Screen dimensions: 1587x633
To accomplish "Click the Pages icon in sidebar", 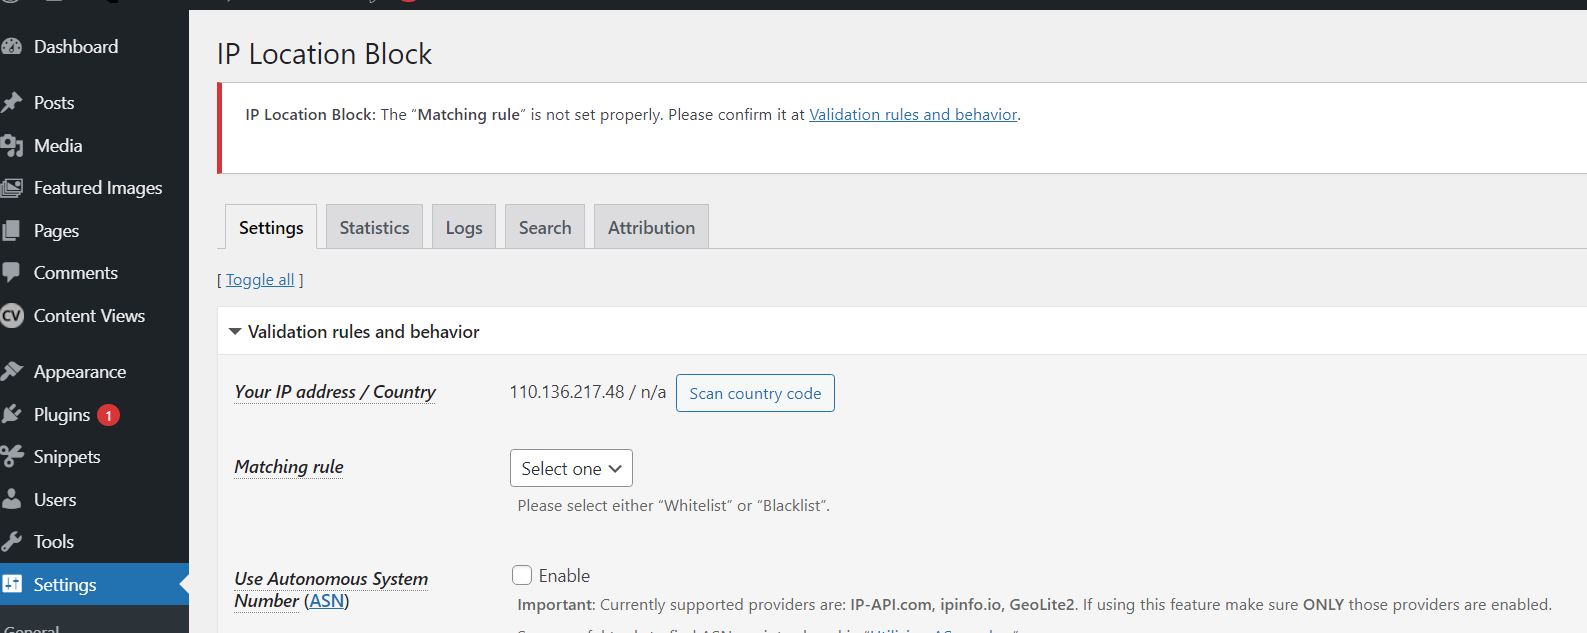I will coord(11,231).
